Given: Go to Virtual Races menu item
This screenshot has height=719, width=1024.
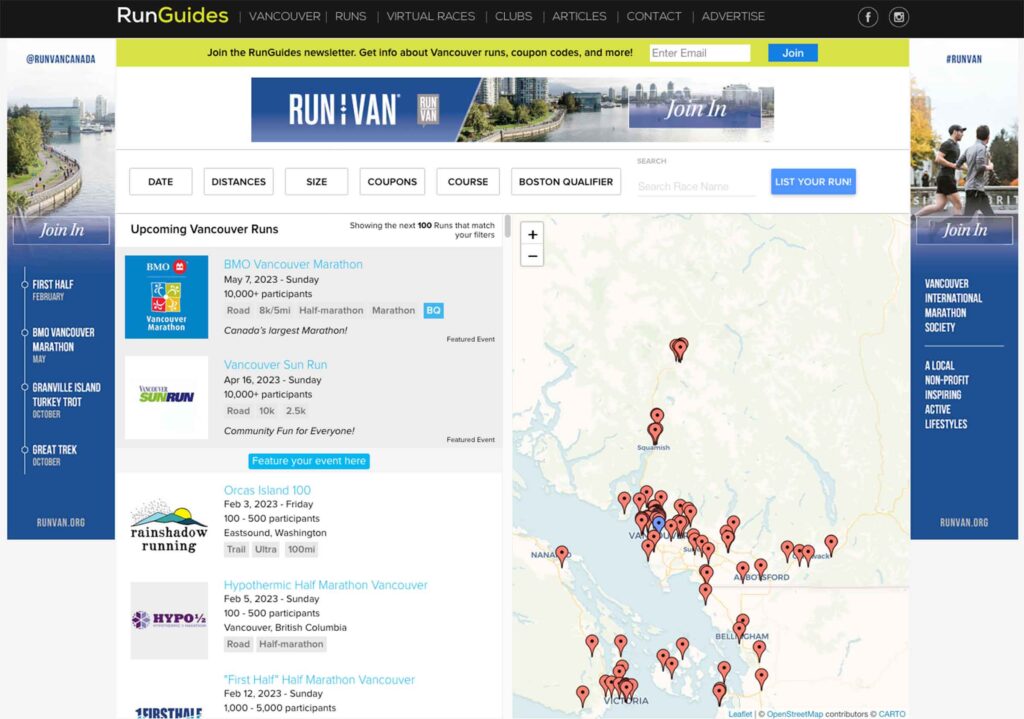Looking at the screenshot, I should (x=430, y=17).
